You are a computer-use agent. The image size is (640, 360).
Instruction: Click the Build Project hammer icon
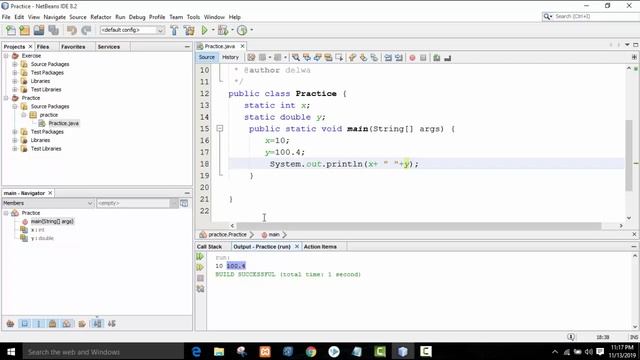174,30
